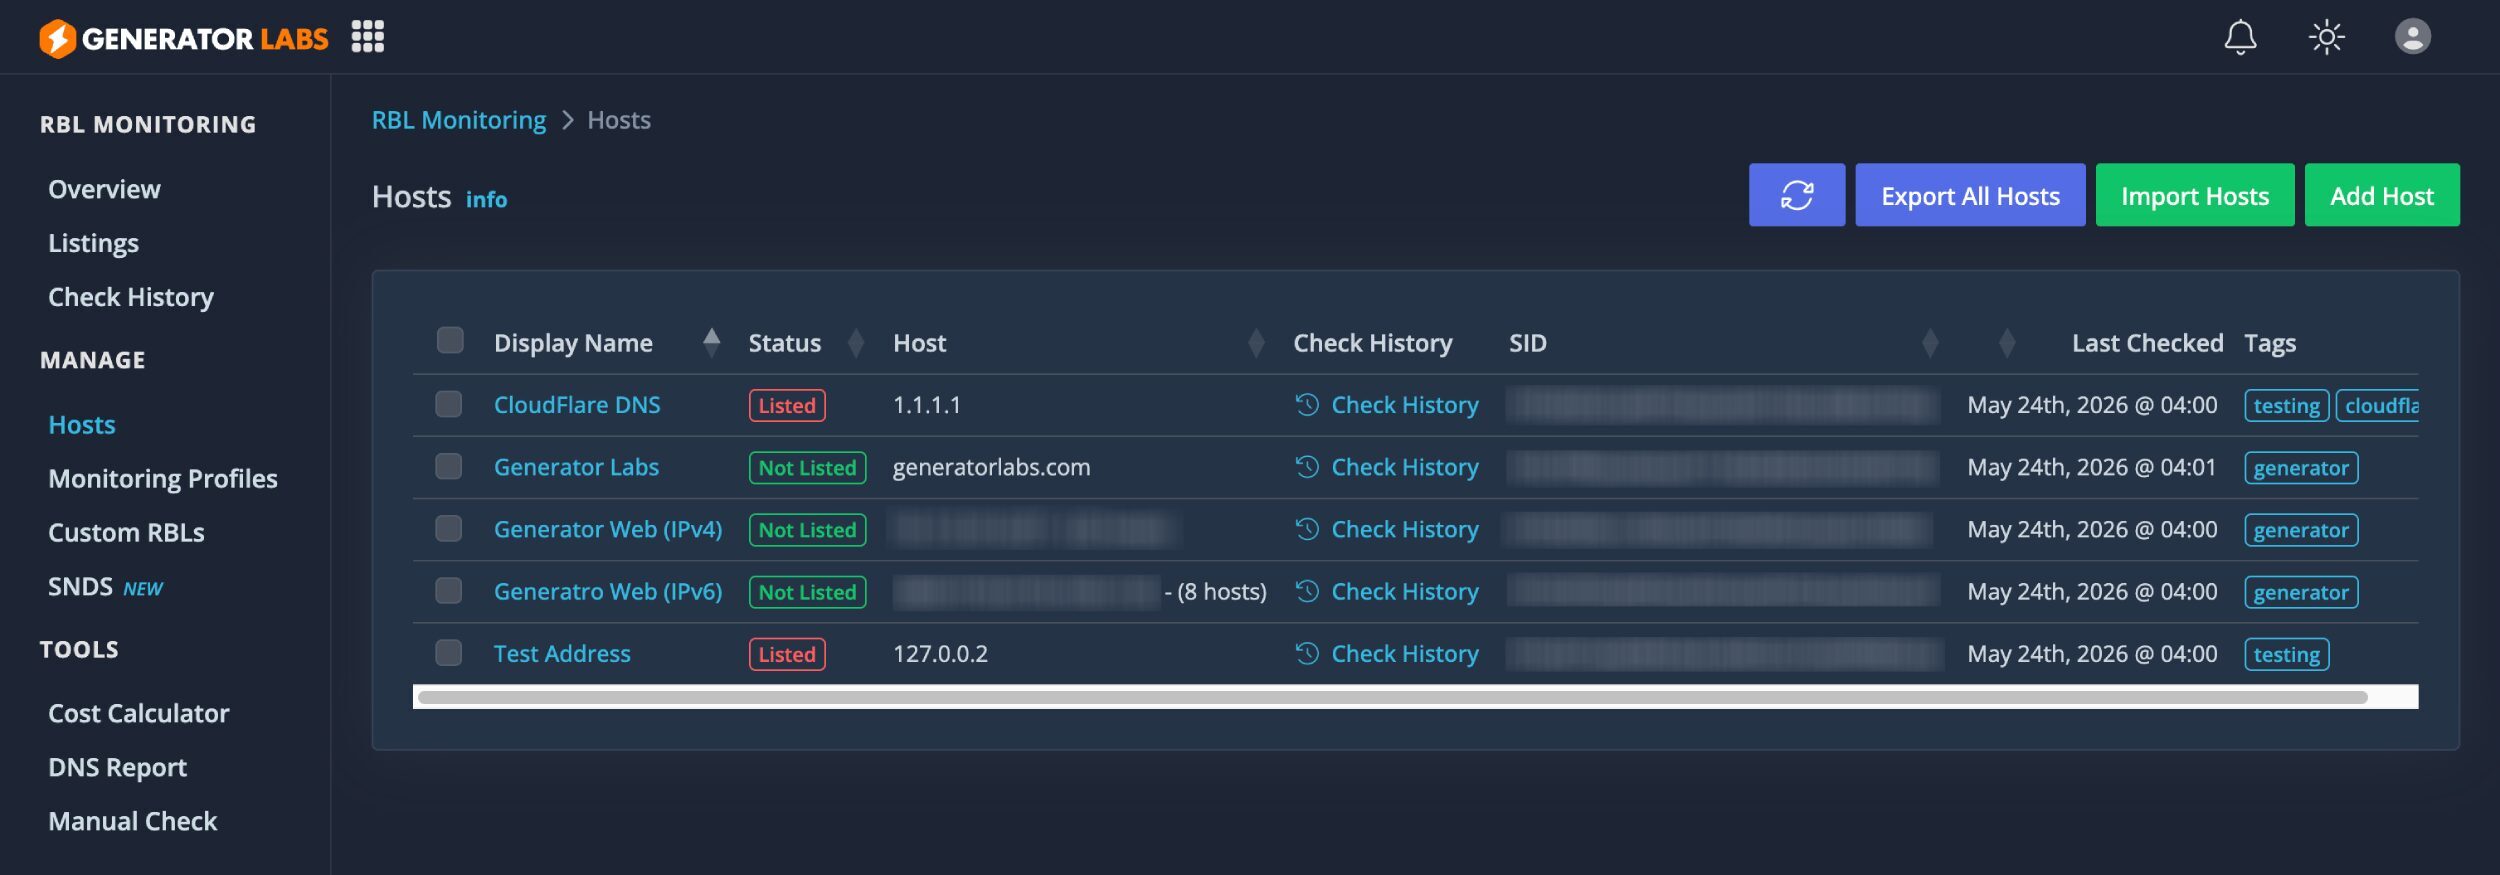The width and height of the screenshot is (2500, 875).
Task: Click the refresh hosts button
Action: tap(1797, 195)
